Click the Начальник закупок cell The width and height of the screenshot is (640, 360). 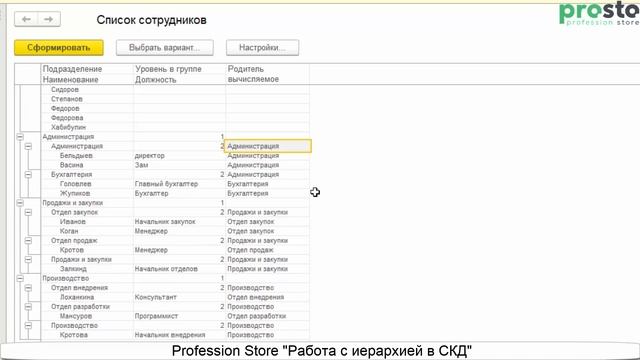pos(180,222)
